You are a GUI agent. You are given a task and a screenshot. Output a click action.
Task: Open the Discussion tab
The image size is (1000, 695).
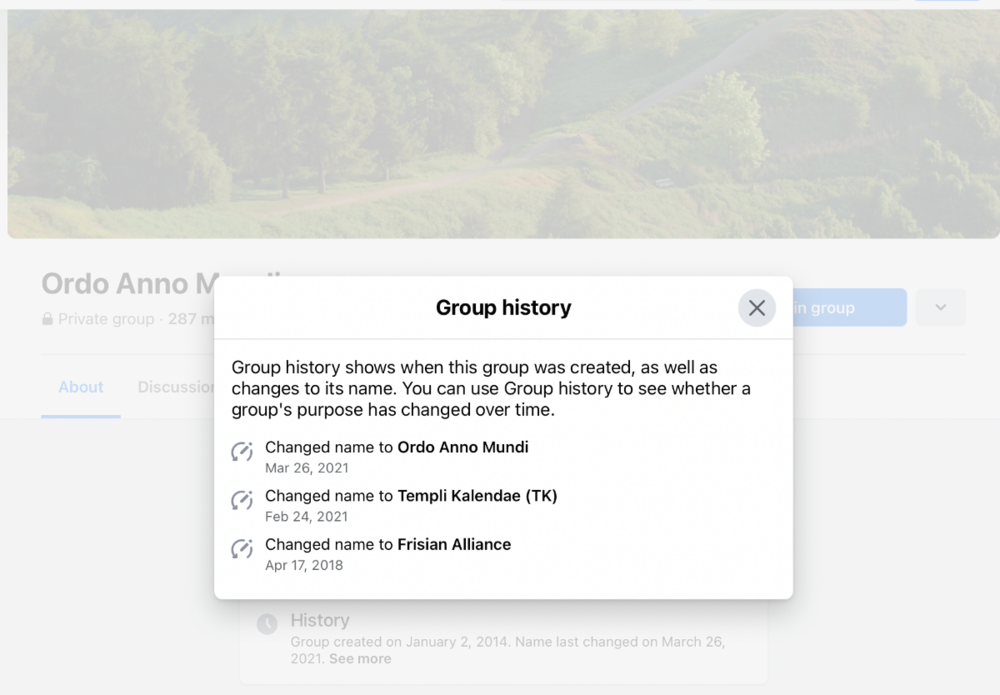point(176,387)
